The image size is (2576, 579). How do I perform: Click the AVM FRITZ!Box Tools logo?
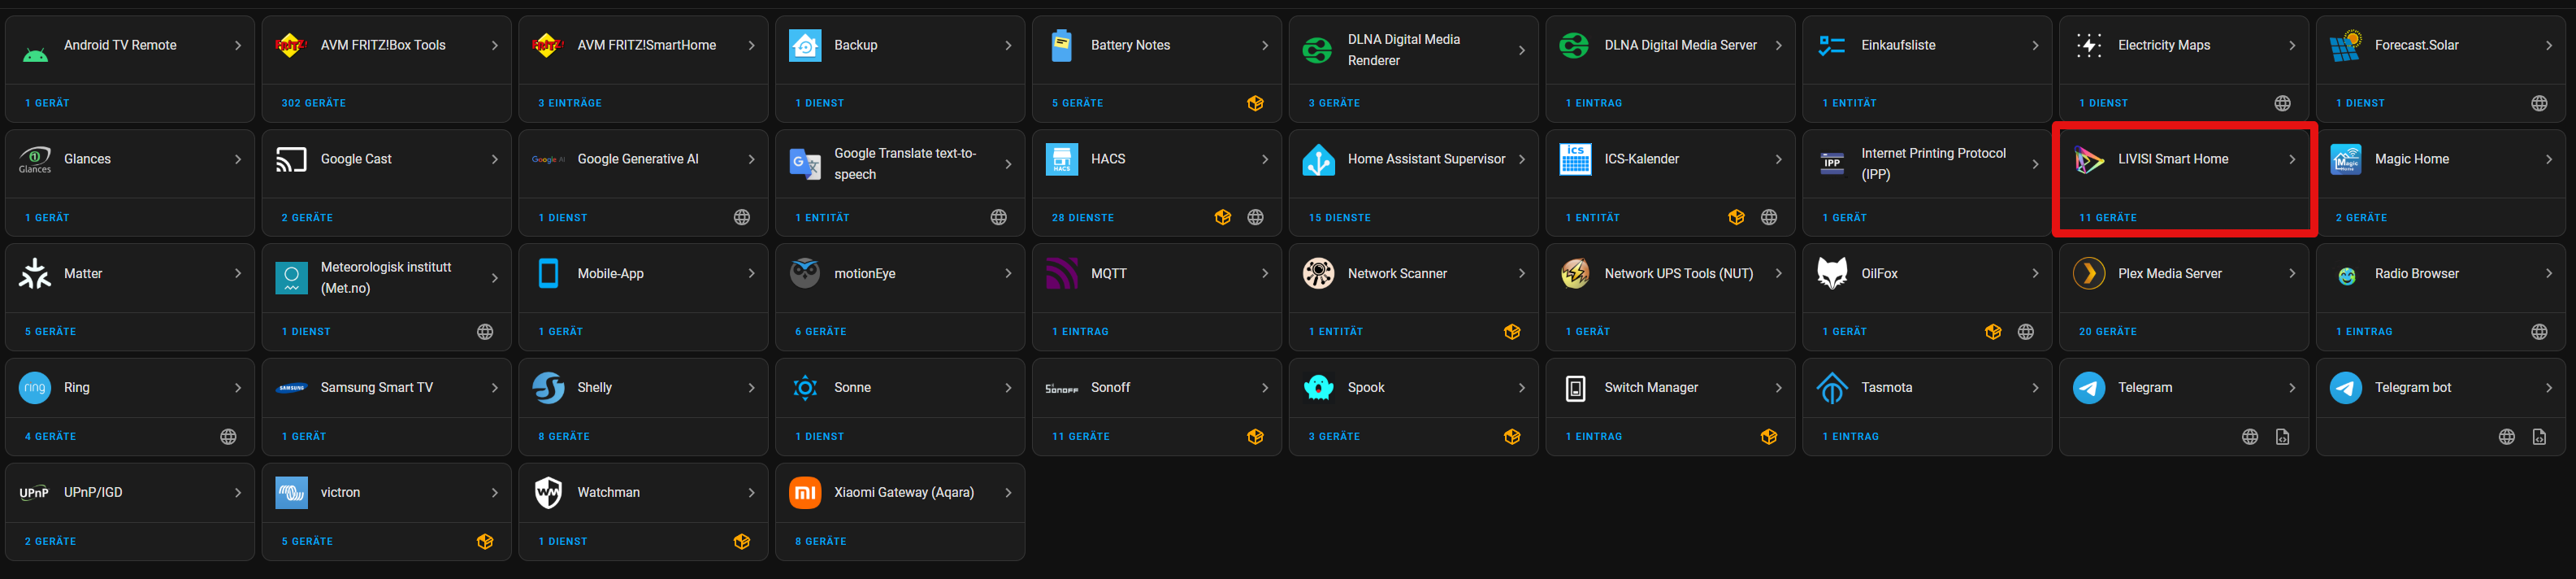tap(291, 45)
